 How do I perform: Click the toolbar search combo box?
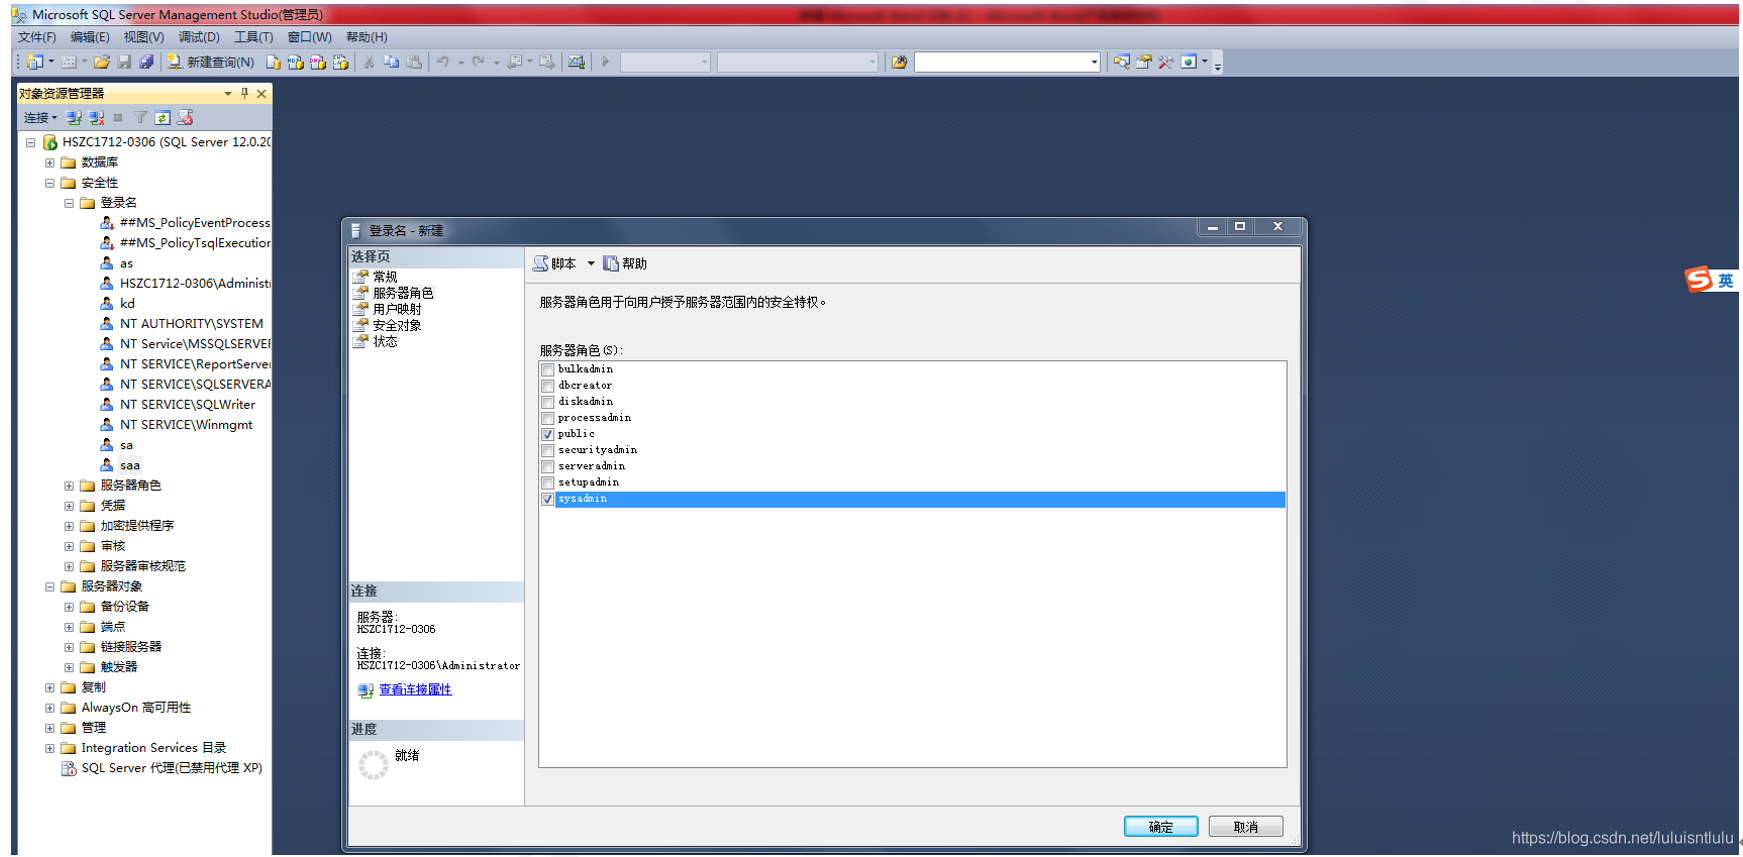(x=1007, y=62)
